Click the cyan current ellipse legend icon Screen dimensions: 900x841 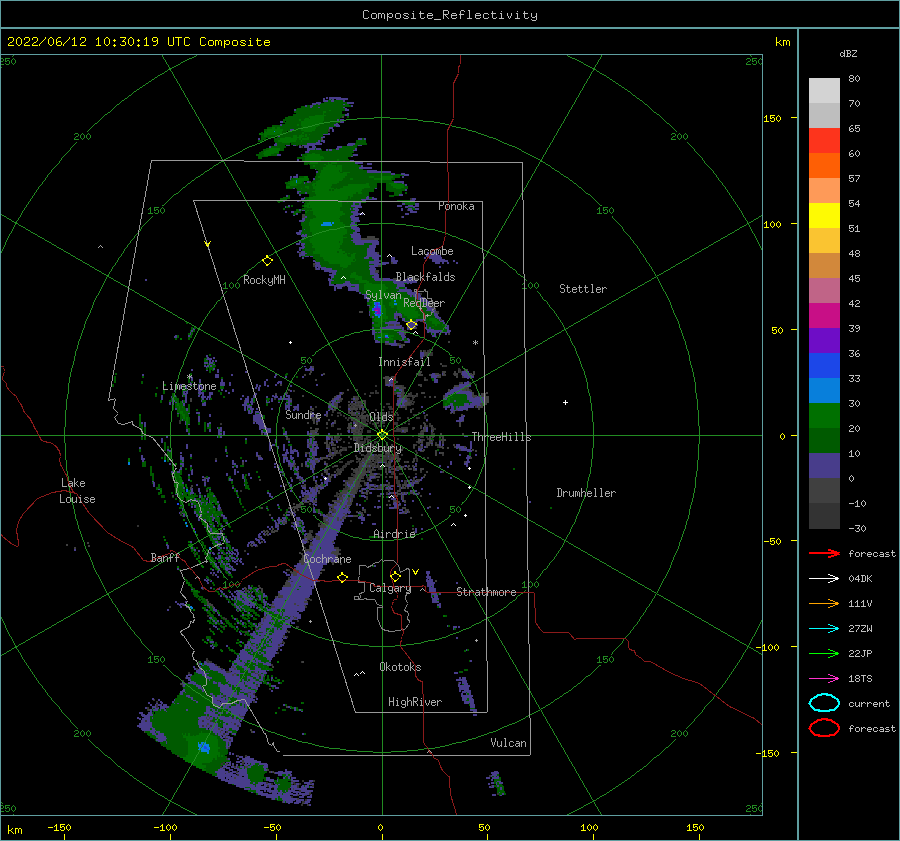pos(824,703)
